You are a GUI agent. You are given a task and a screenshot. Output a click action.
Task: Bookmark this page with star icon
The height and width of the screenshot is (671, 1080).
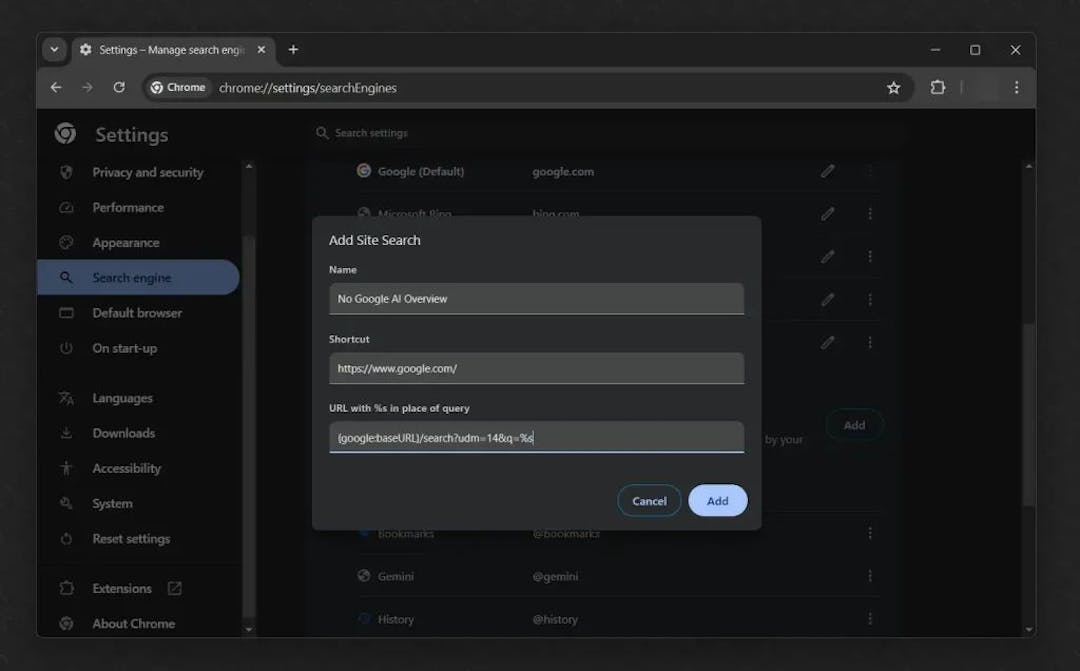[x=893, y=88]
